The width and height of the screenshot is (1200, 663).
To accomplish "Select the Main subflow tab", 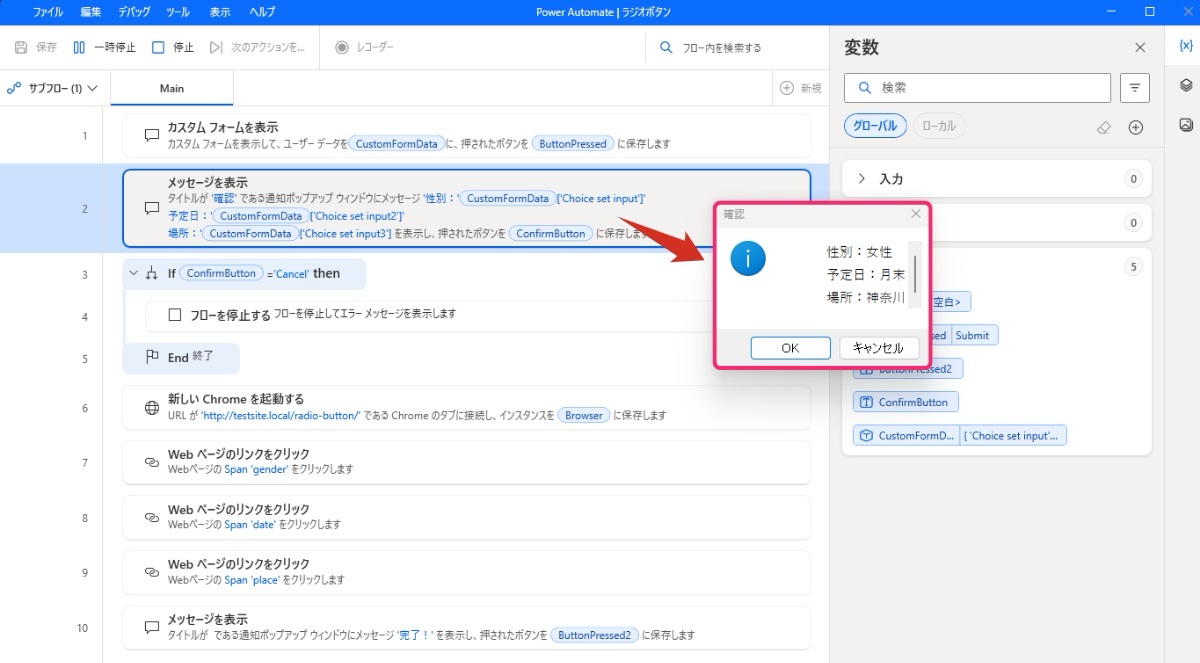I will pos(172,88).
